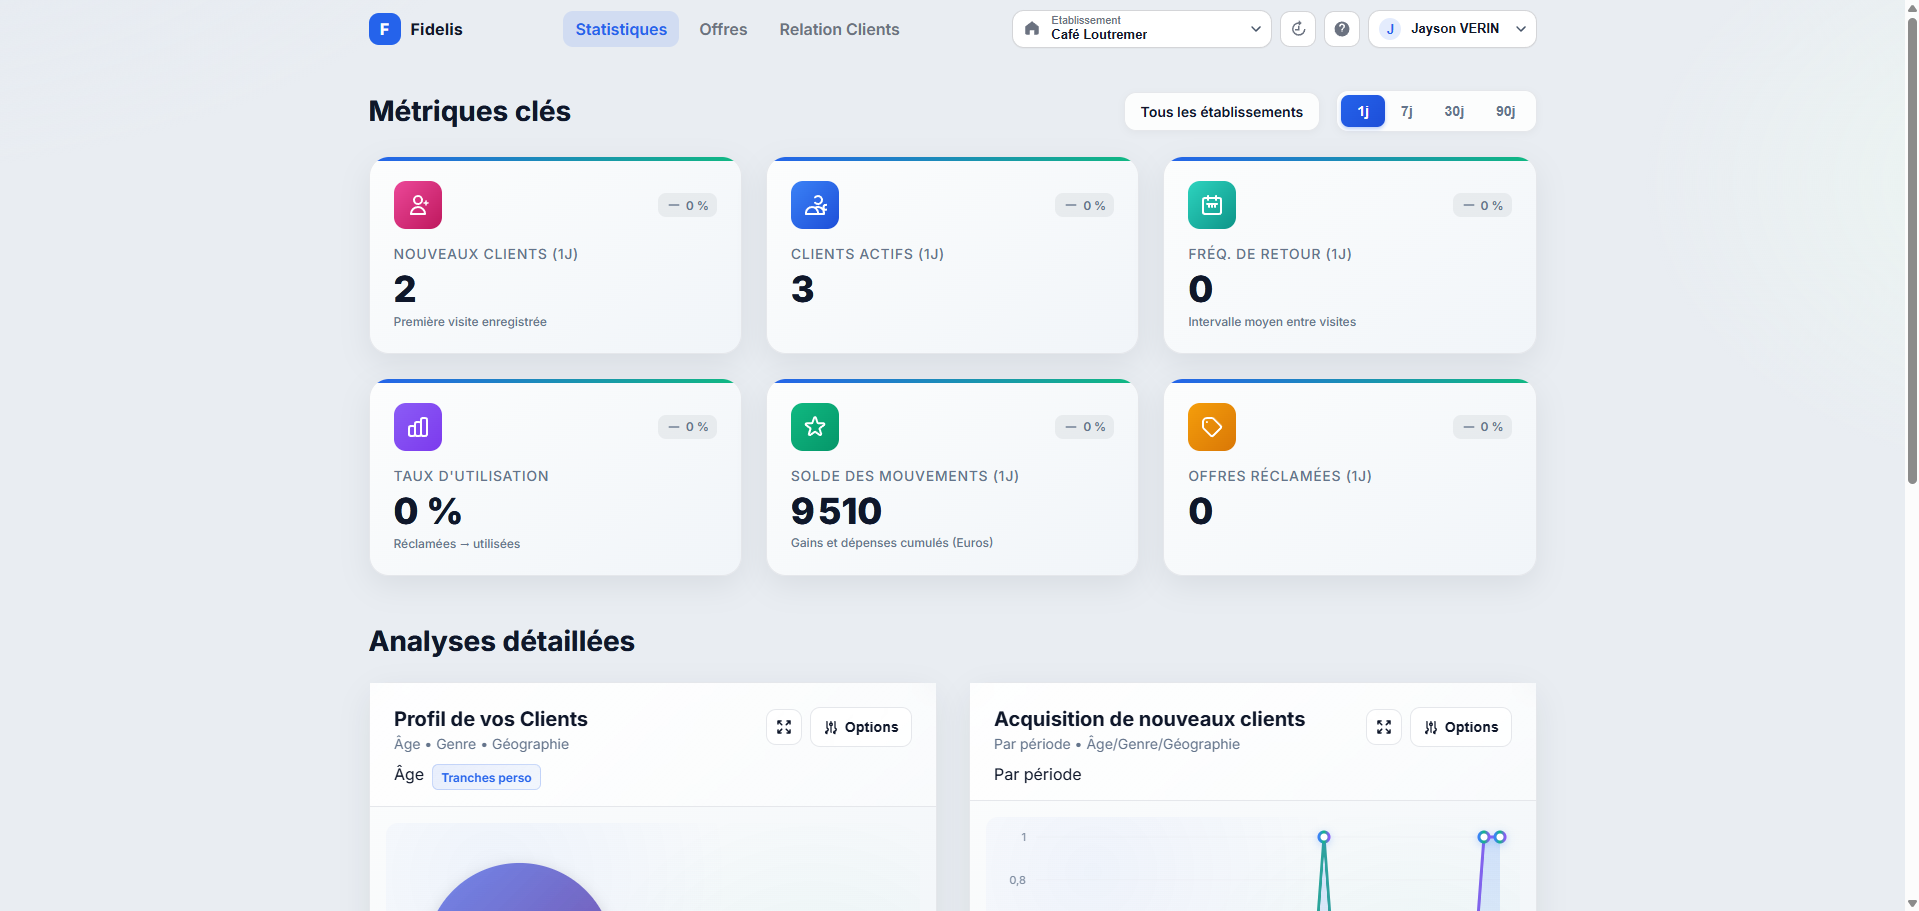The height and width of the screenshot is (911, 1919).
Task: Open the Etablissement Café Loutremer dropdown
Action: coord(1141,29)
